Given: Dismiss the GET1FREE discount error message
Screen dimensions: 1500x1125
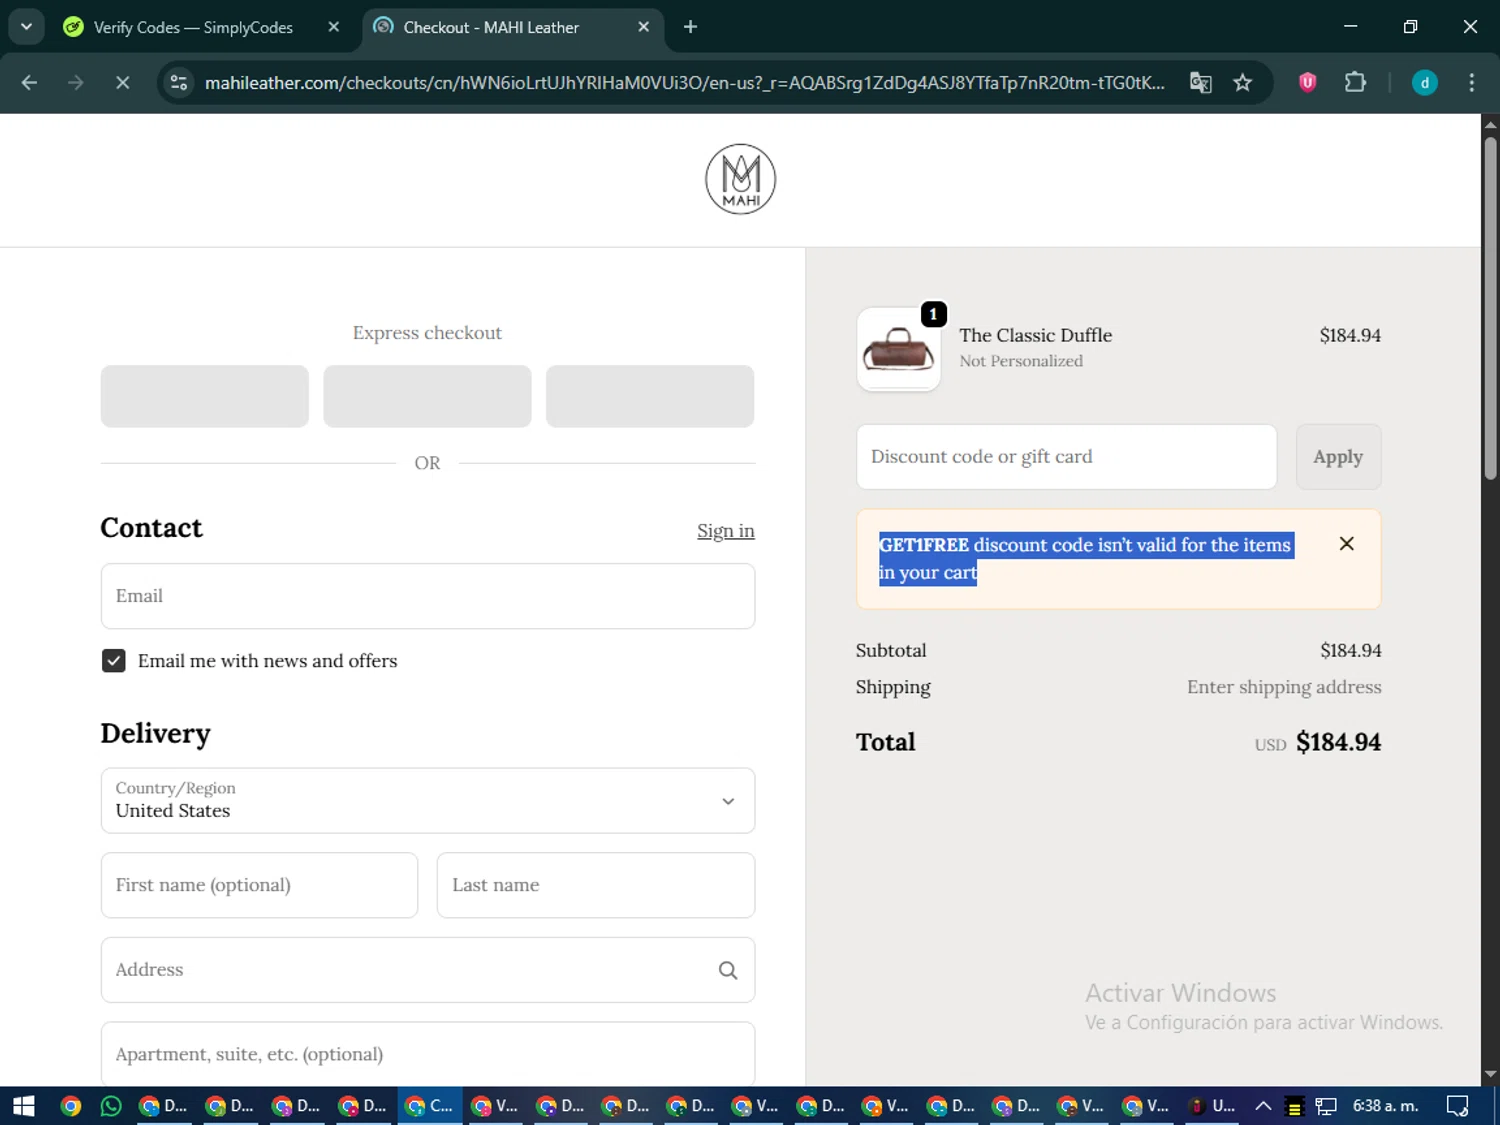Looking at the screenshot, I should pyautogui.click(x=1346, y=544).
